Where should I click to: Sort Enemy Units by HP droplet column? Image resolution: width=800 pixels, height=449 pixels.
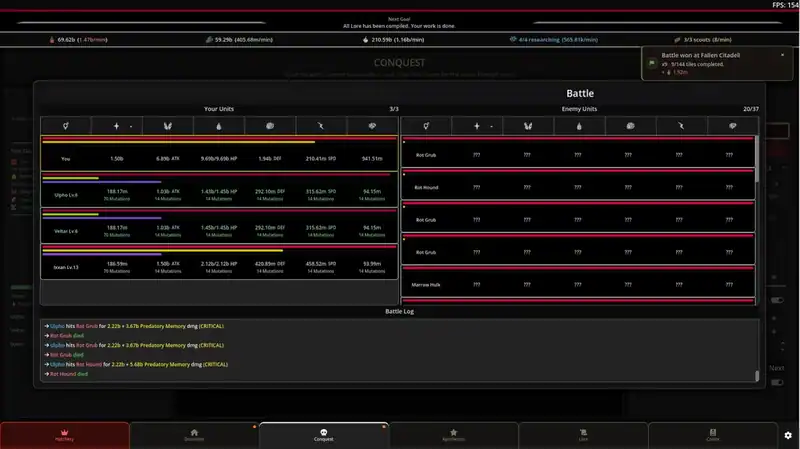pyautogui.click(x=579, y=126)
